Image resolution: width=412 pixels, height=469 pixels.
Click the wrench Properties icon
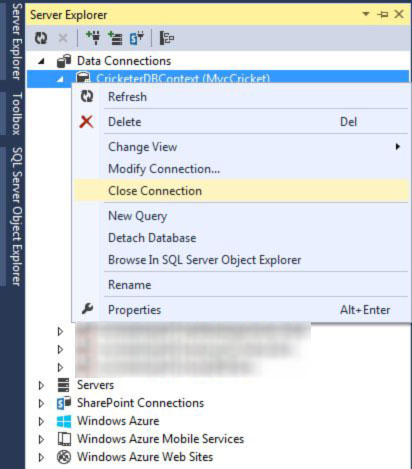point(87,309)
